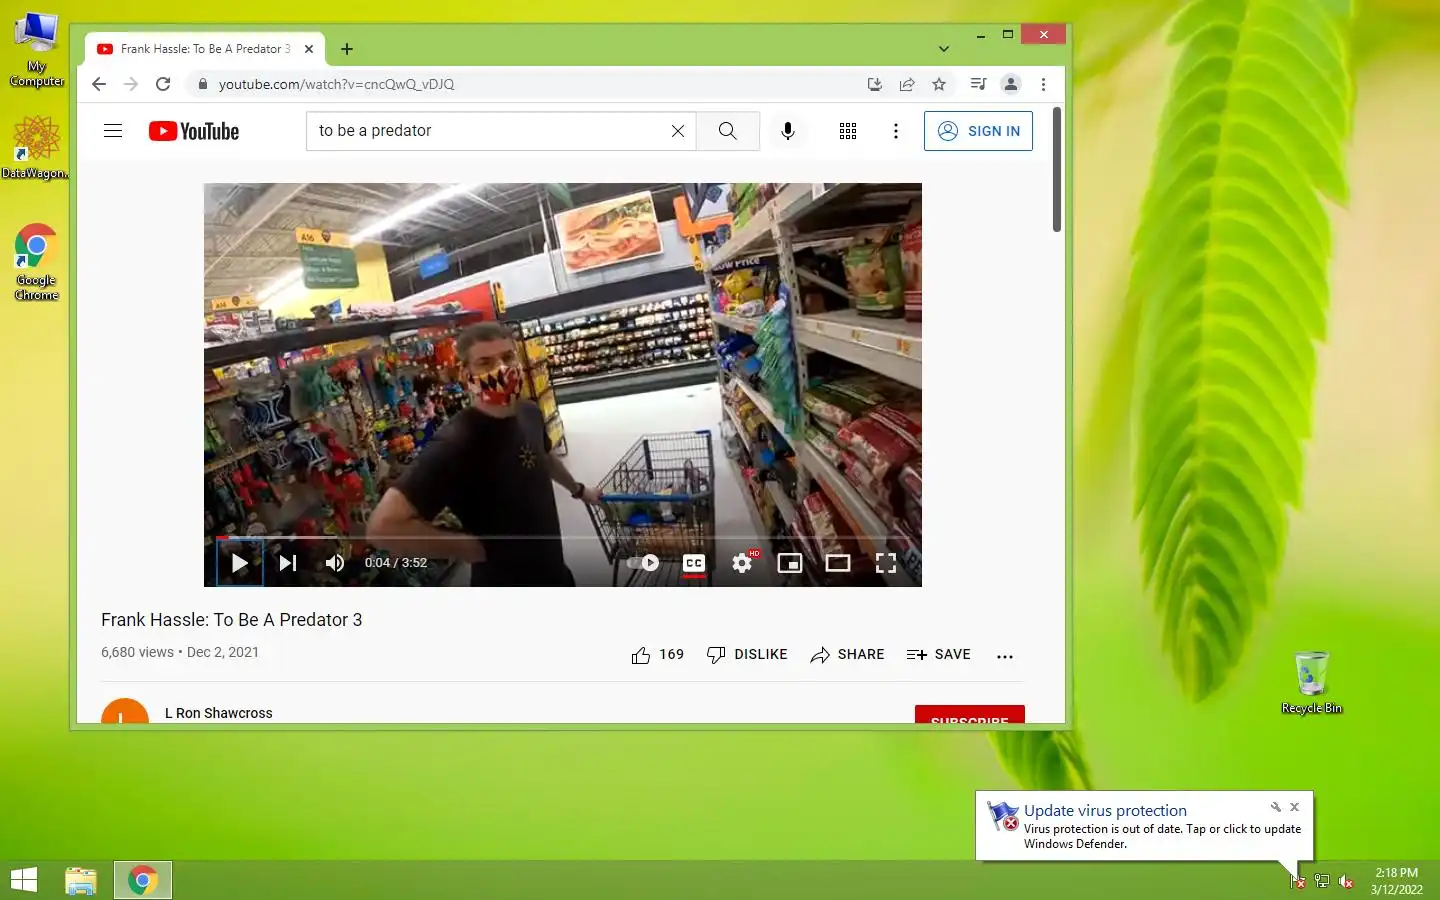This screenshot has width=1440, height=900.
Task: Open the YouTube guide hamburger menu
Action: point(113,131)
